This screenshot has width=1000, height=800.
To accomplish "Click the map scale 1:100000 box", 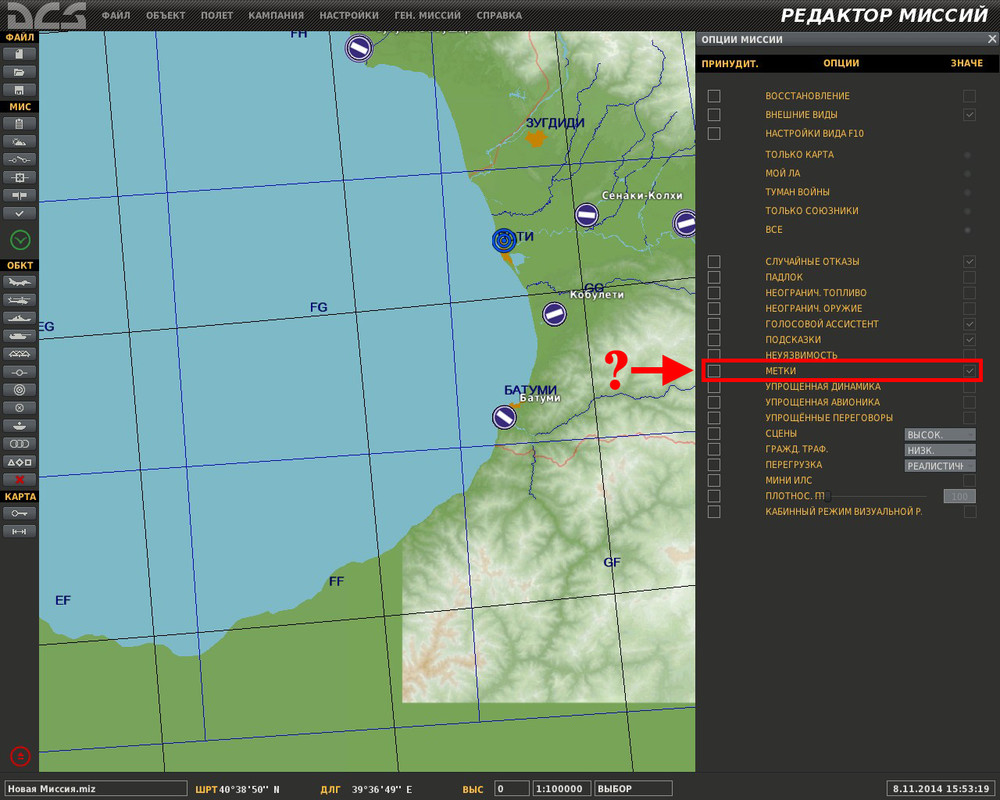I will click(561, 789).
